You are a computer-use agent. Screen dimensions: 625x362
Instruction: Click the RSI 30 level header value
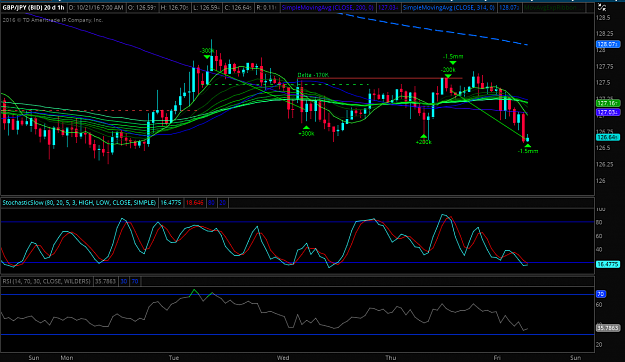coord(124,281)
